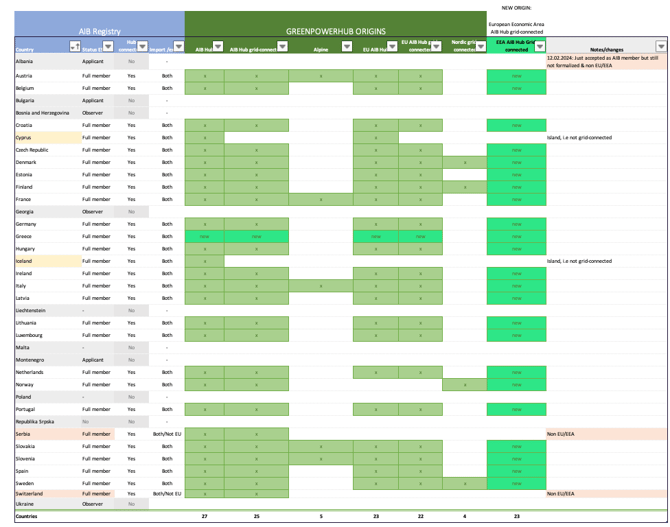Select Georgia's Observer status cell
Image resolution: width=670 pixels, height=527 pixels.
tap(97, 212)
